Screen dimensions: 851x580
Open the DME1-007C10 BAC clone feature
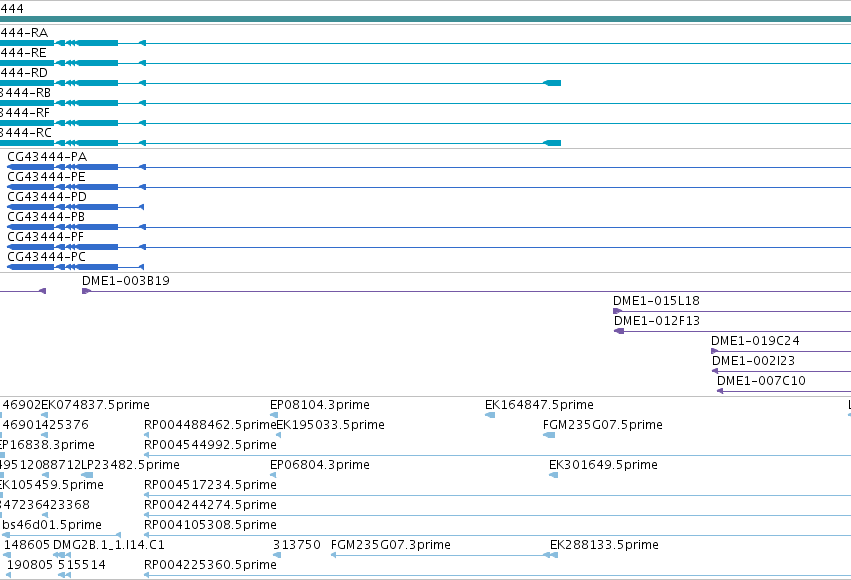tap(761, 381)
